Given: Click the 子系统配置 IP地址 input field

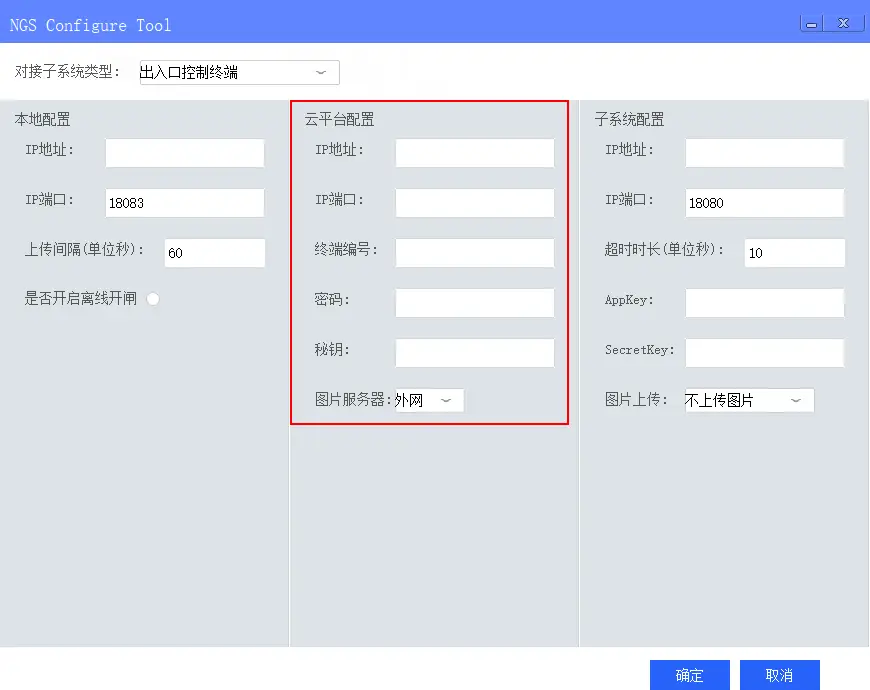Looking at the screenshot, I should click(764, 153).
